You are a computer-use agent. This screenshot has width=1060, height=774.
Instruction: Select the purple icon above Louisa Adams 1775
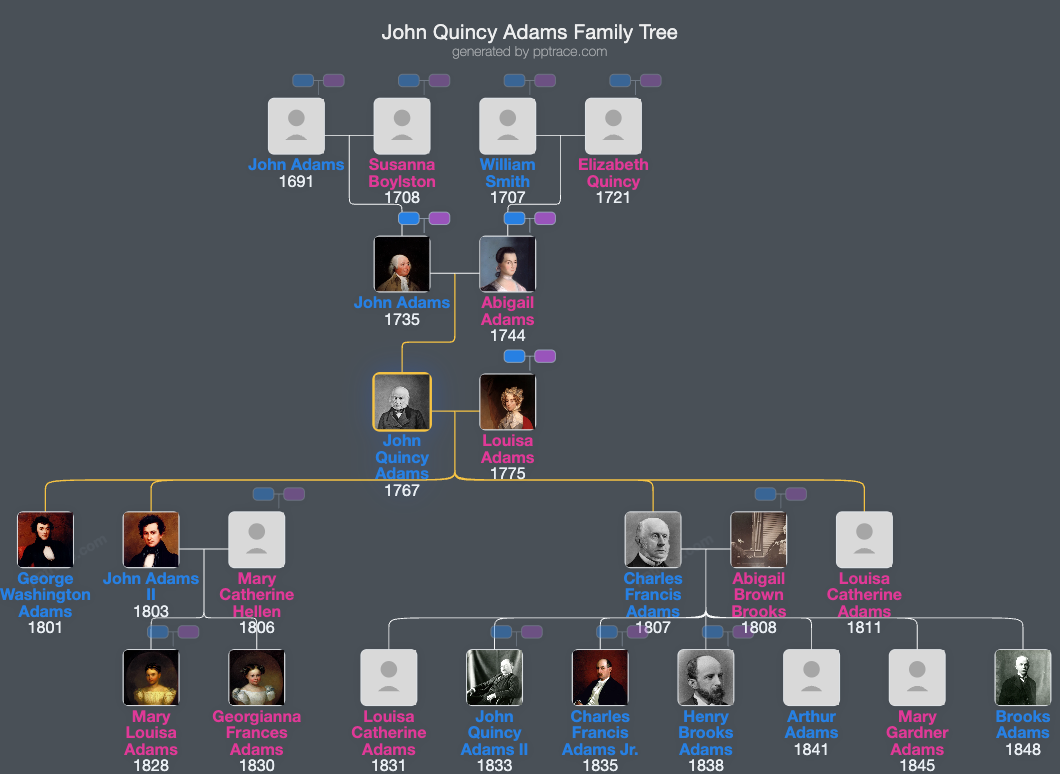[x=546, y=354]
